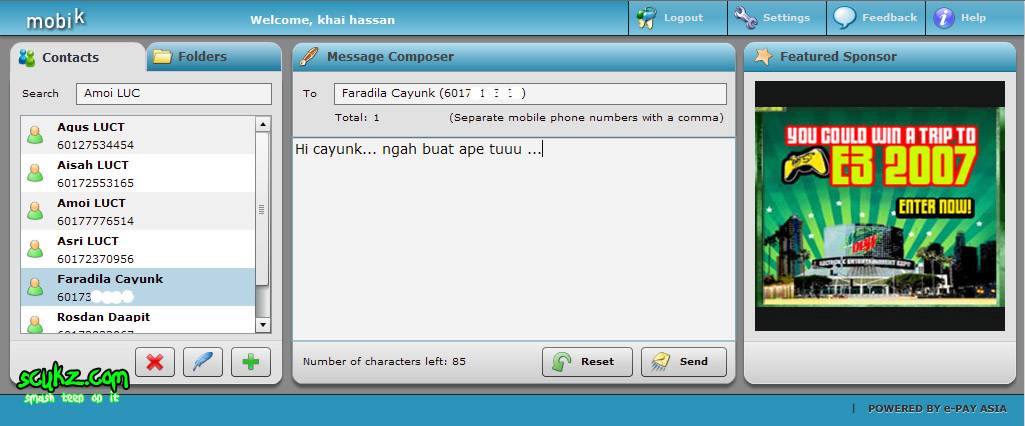Click the blue pen edit contact icon
This screenshot has width=1025, height=426.
pyautogui.click(x=202, y=362)
